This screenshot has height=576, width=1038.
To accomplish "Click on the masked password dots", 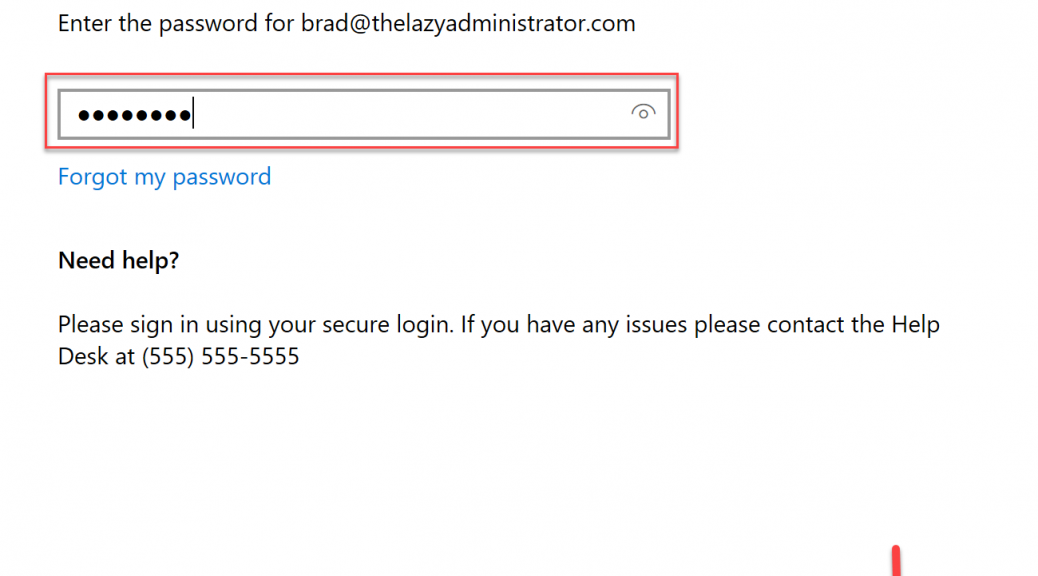I will pos(134,116).
